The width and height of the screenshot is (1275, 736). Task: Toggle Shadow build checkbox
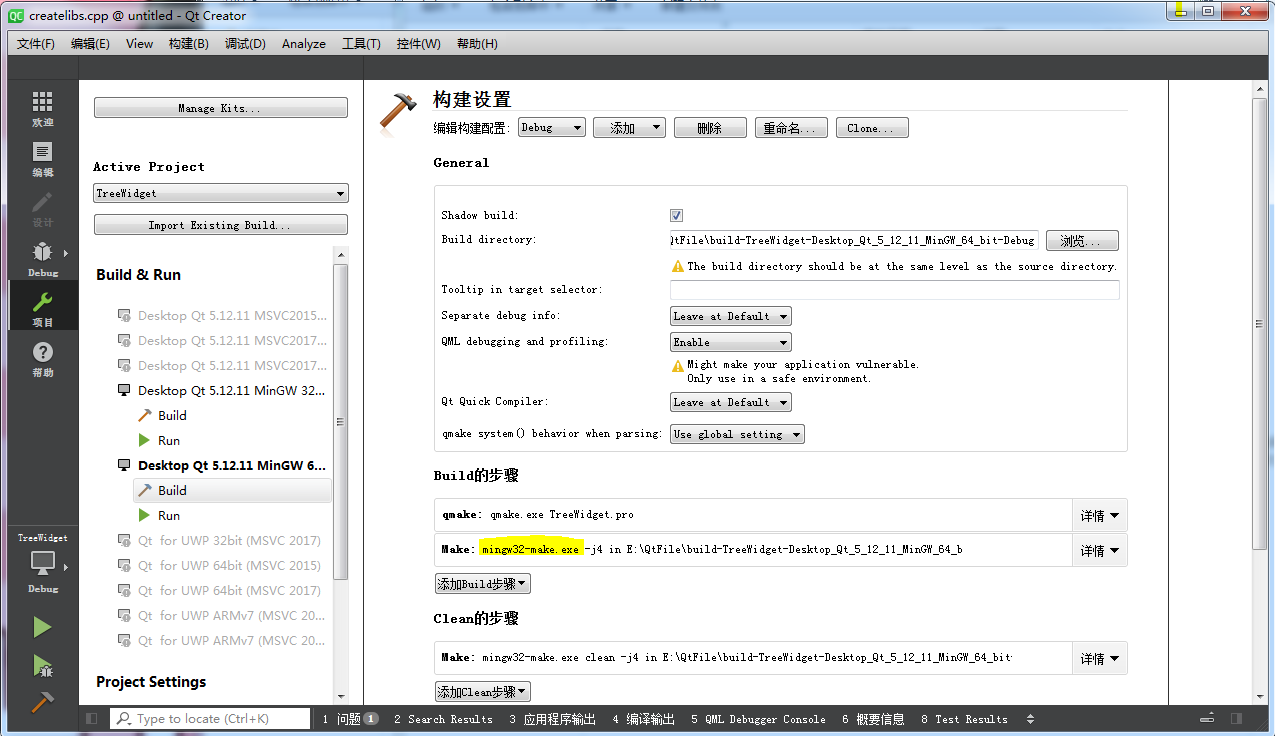coord(677,216)
